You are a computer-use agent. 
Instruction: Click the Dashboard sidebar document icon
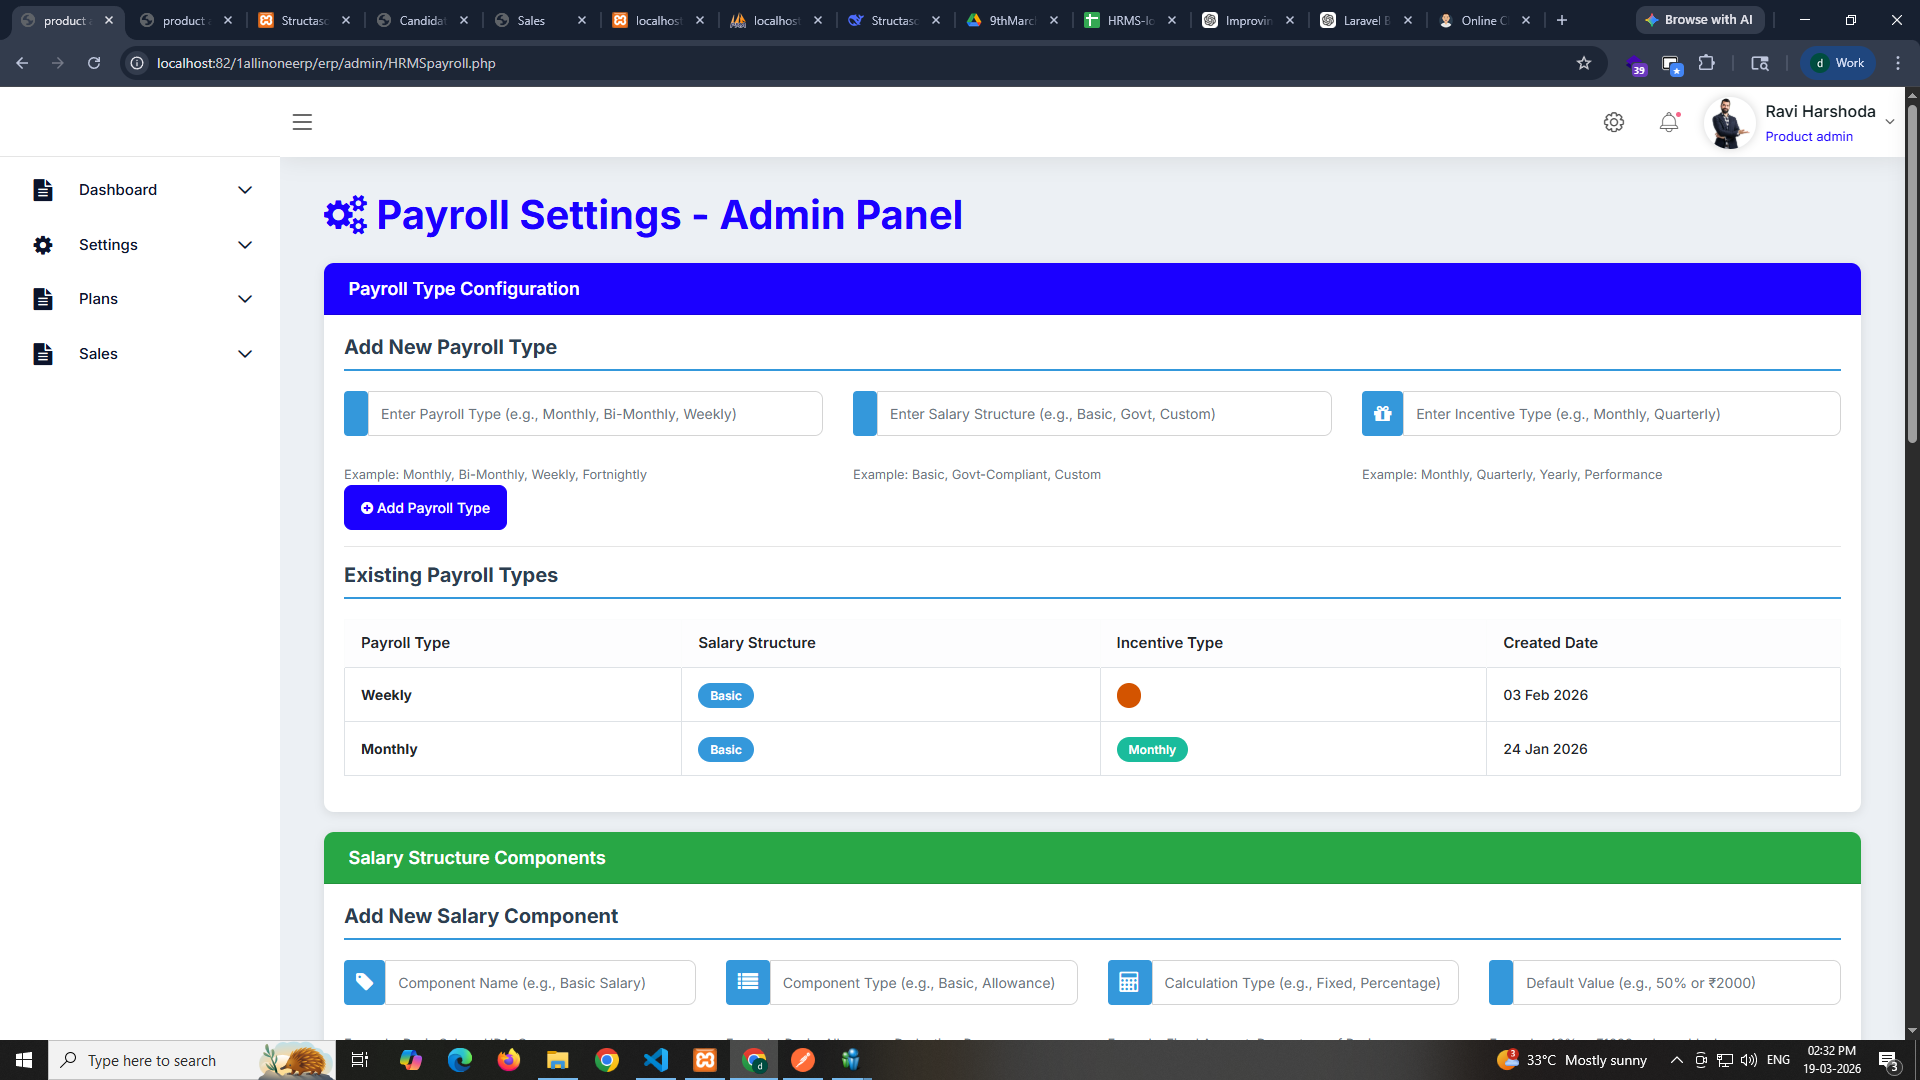pos(43,190)
